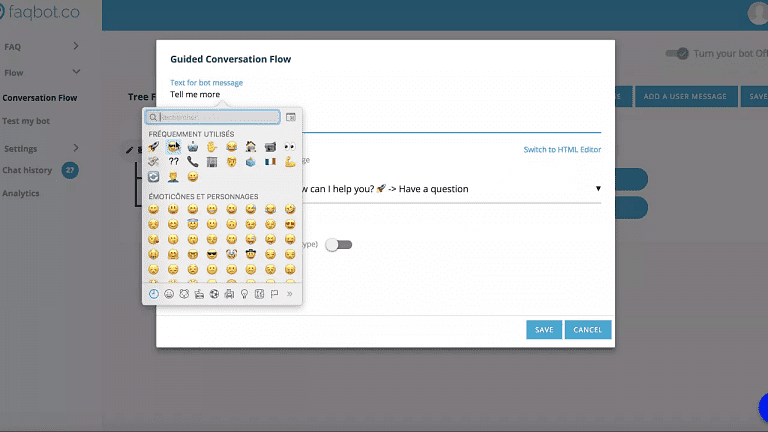Click Switch to HTML Editor link

(562, 150)
